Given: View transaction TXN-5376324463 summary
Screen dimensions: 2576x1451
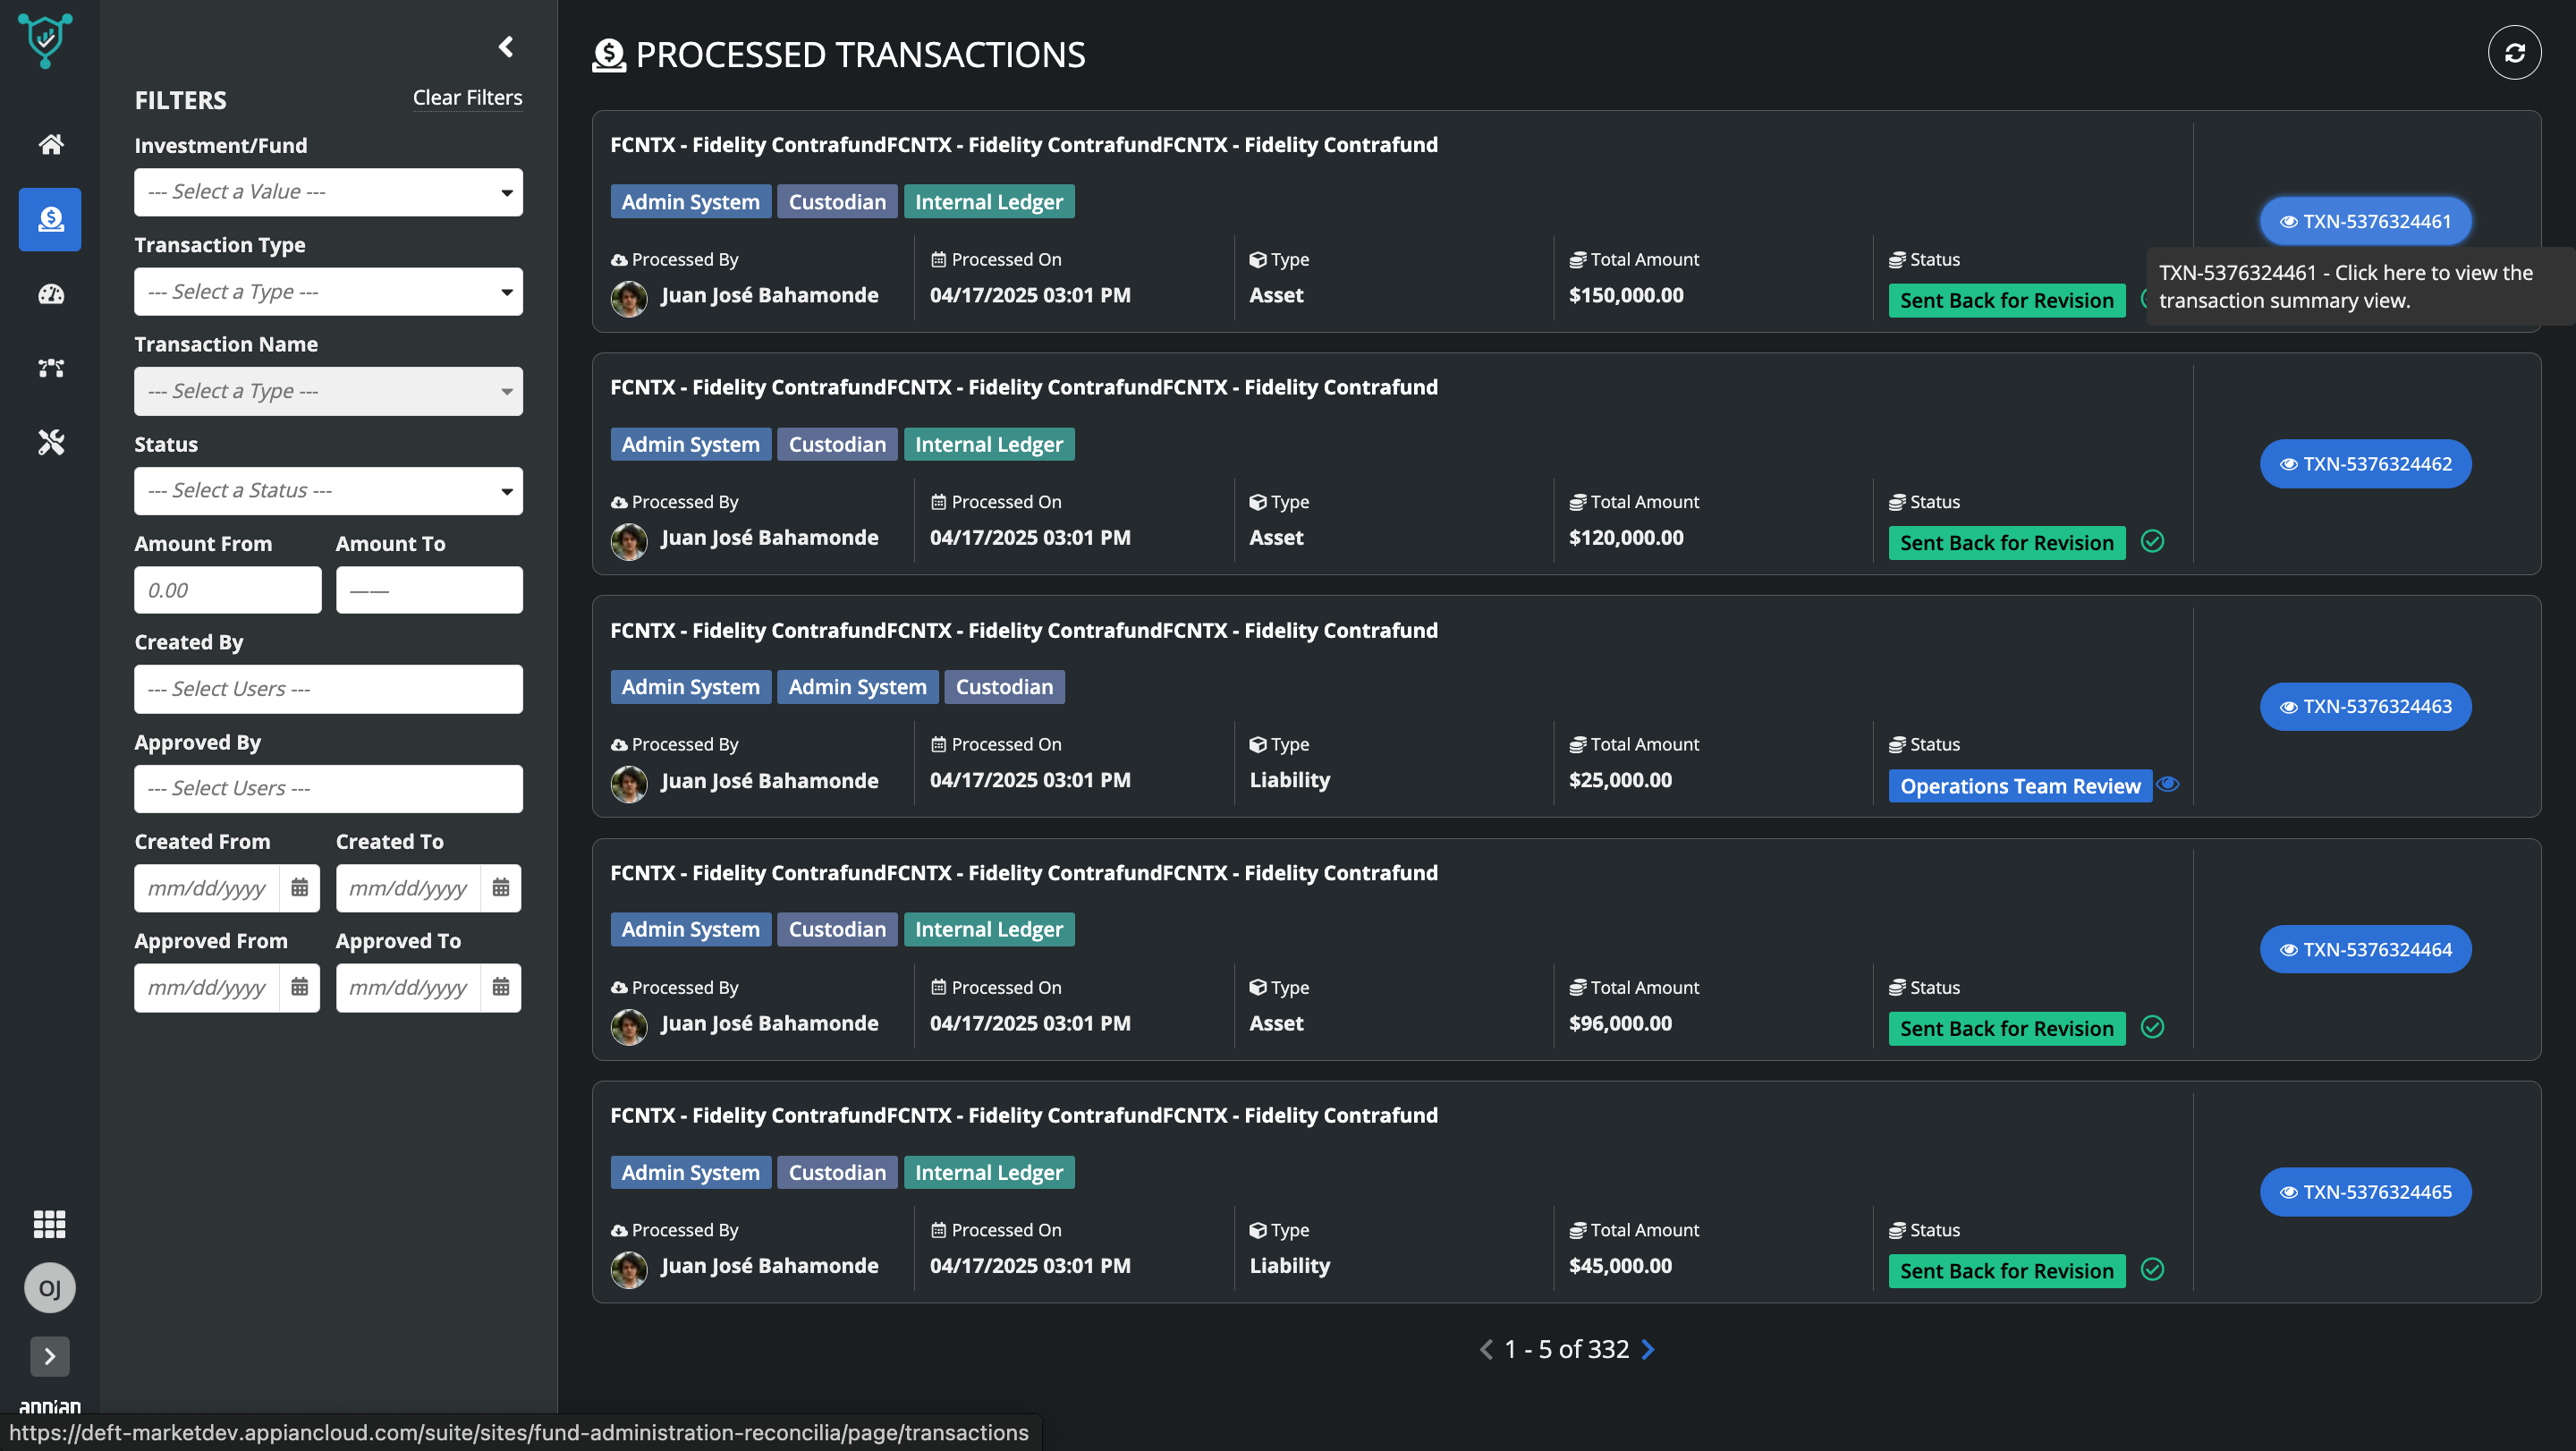Looking at the screenshot, I should point(2365,707).
